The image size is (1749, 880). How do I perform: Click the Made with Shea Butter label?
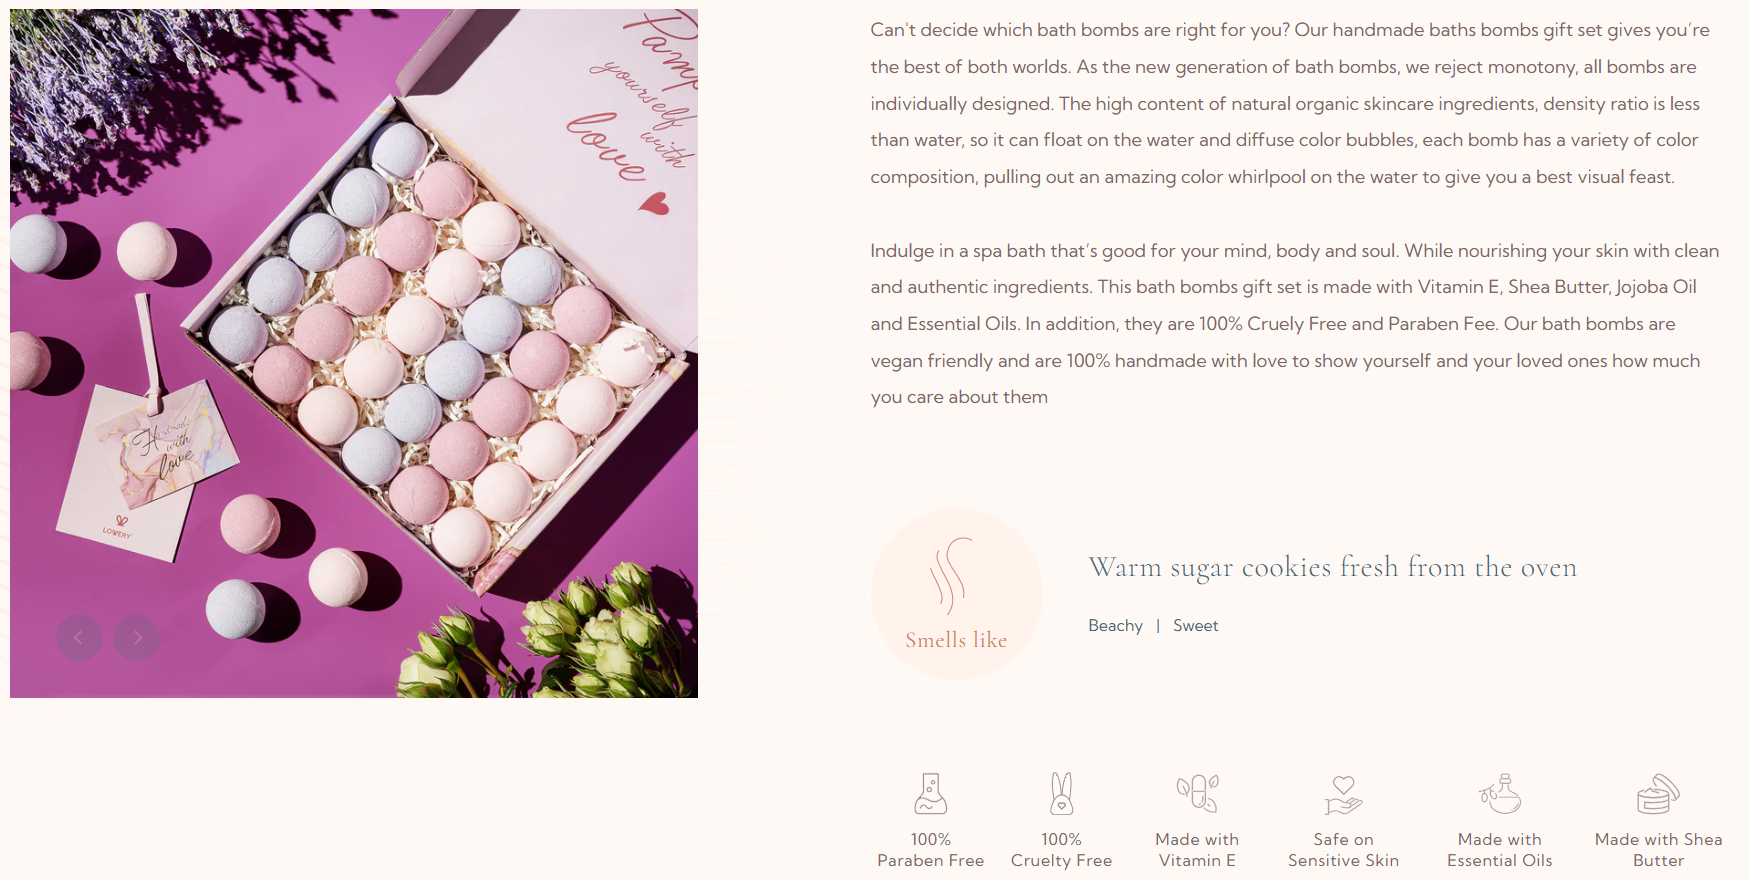point(1658,850)
